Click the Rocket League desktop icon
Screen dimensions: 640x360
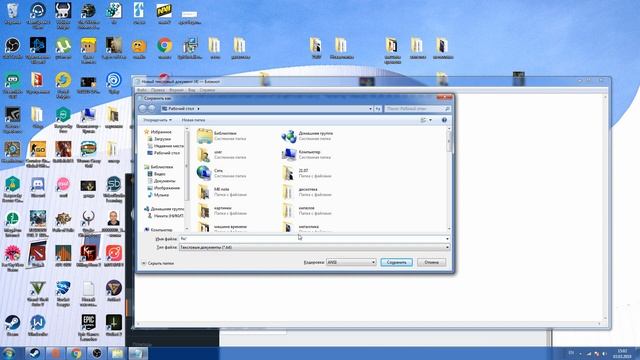63,293
